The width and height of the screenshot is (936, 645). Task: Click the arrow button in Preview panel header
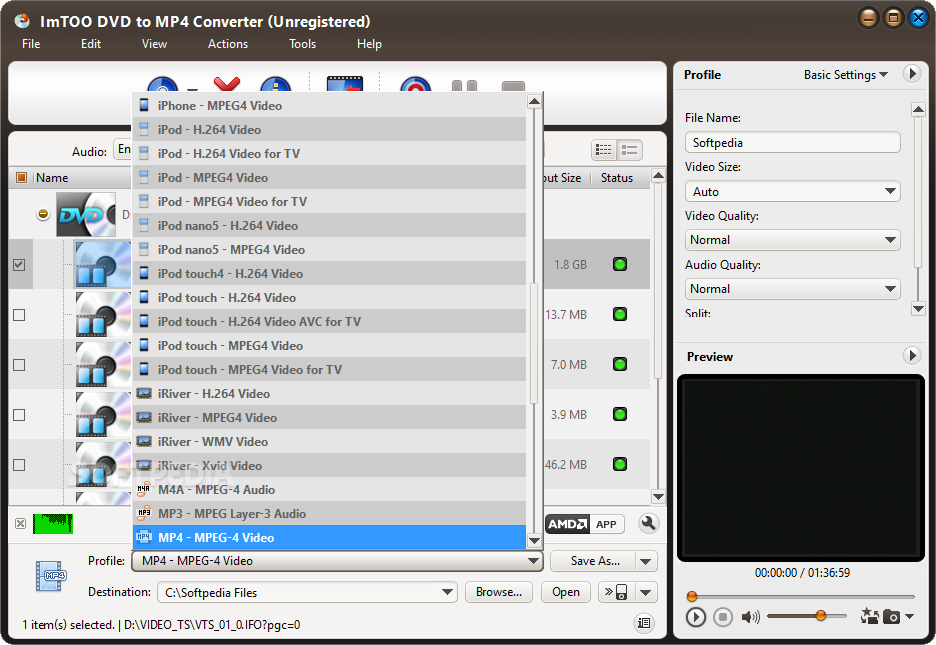tap(912, 356)
